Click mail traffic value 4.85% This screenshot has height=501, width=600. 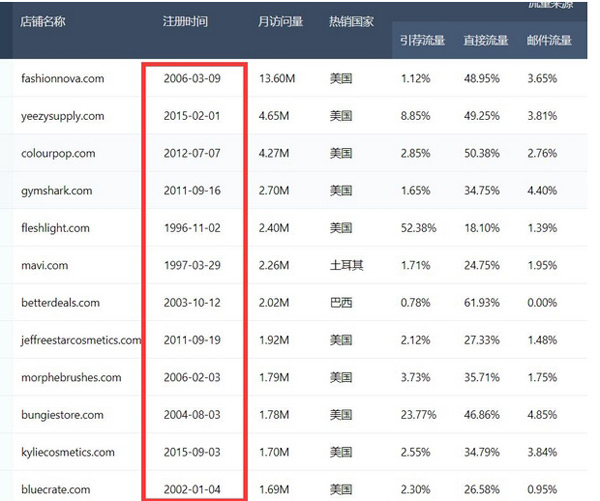tap(542, 415)
